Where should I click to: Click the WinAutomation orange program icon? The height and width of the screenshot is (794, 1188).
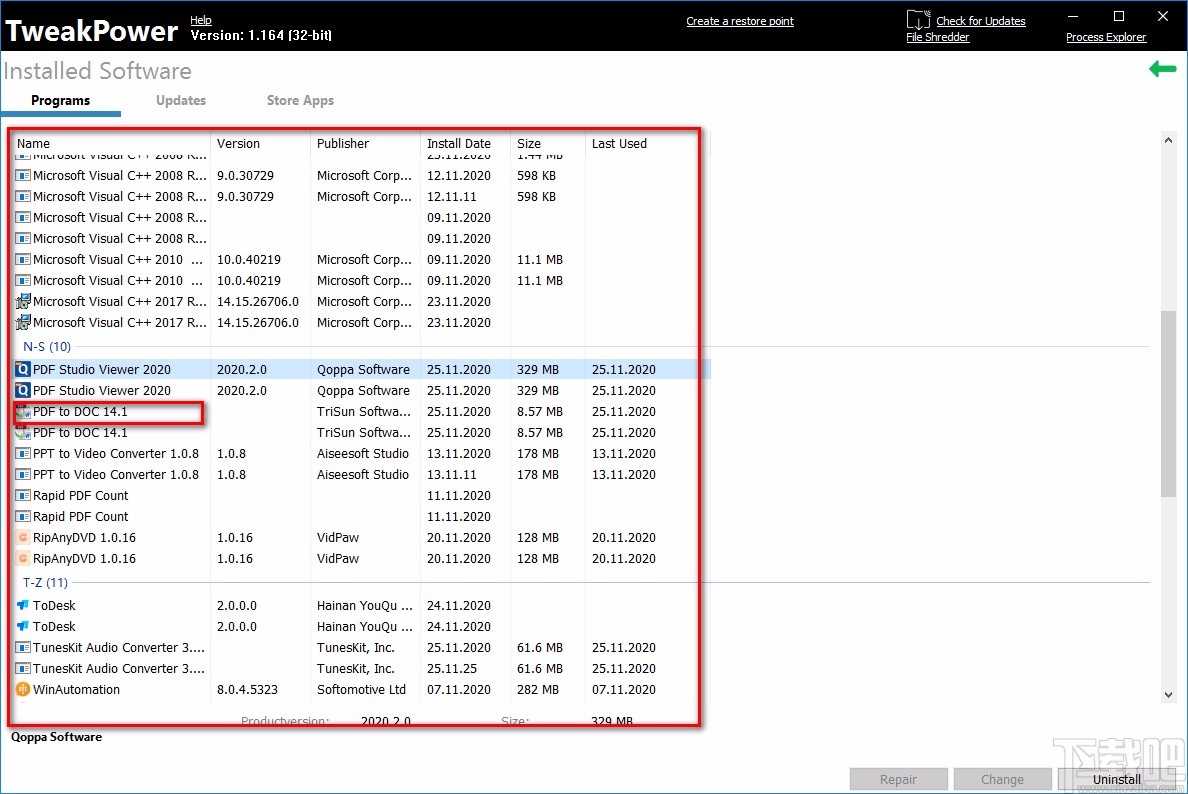pos(23,689)
